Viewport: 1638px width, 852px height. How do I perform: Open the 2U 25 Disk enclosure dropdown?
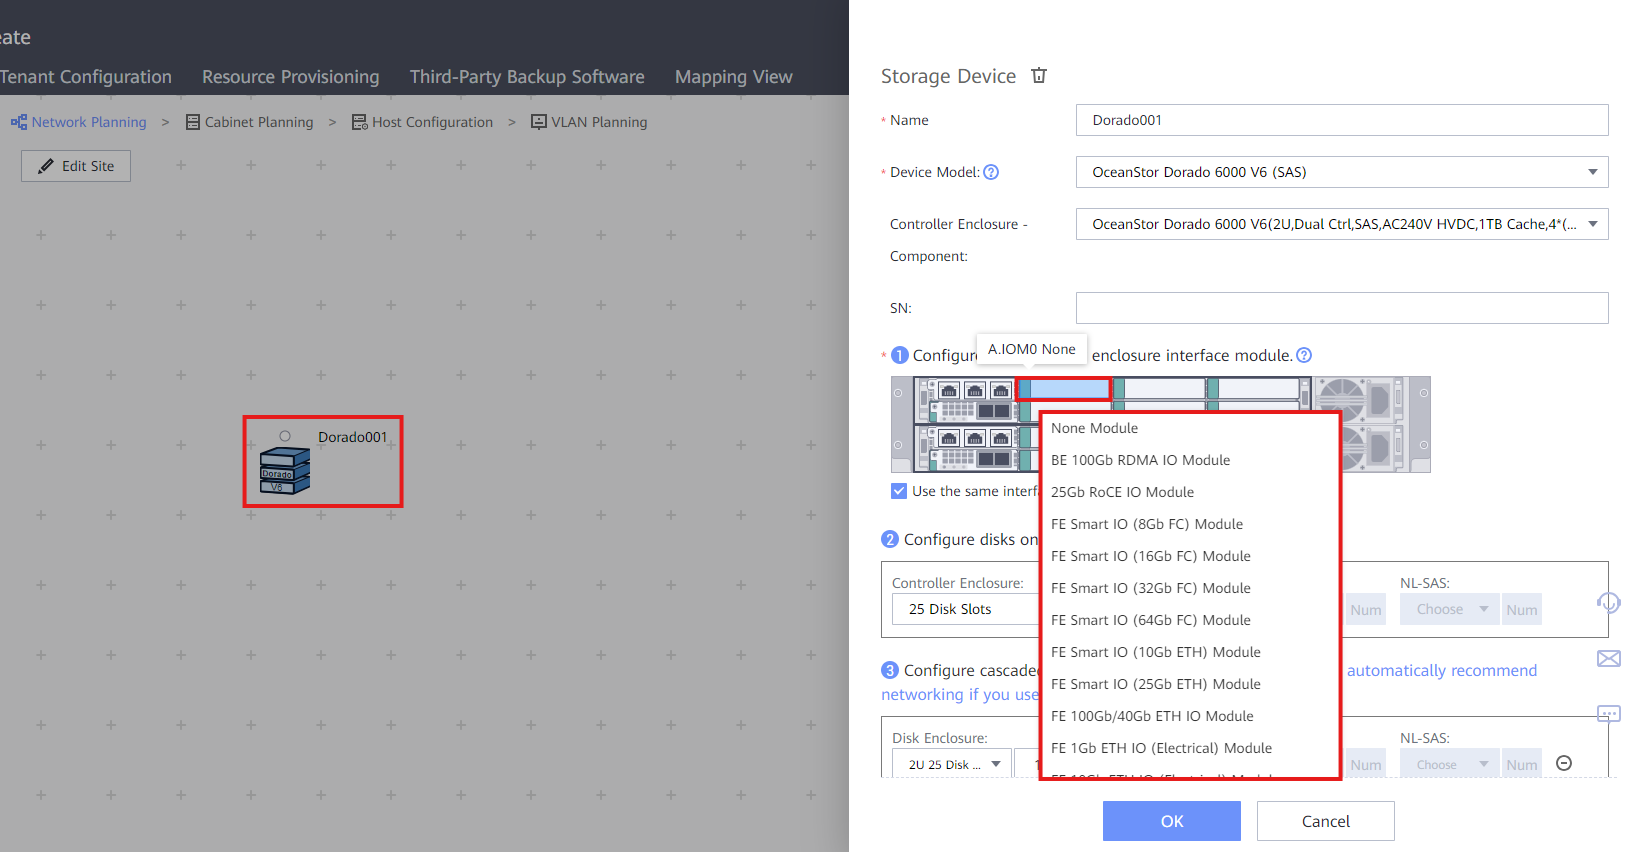[x=951, y=764]
